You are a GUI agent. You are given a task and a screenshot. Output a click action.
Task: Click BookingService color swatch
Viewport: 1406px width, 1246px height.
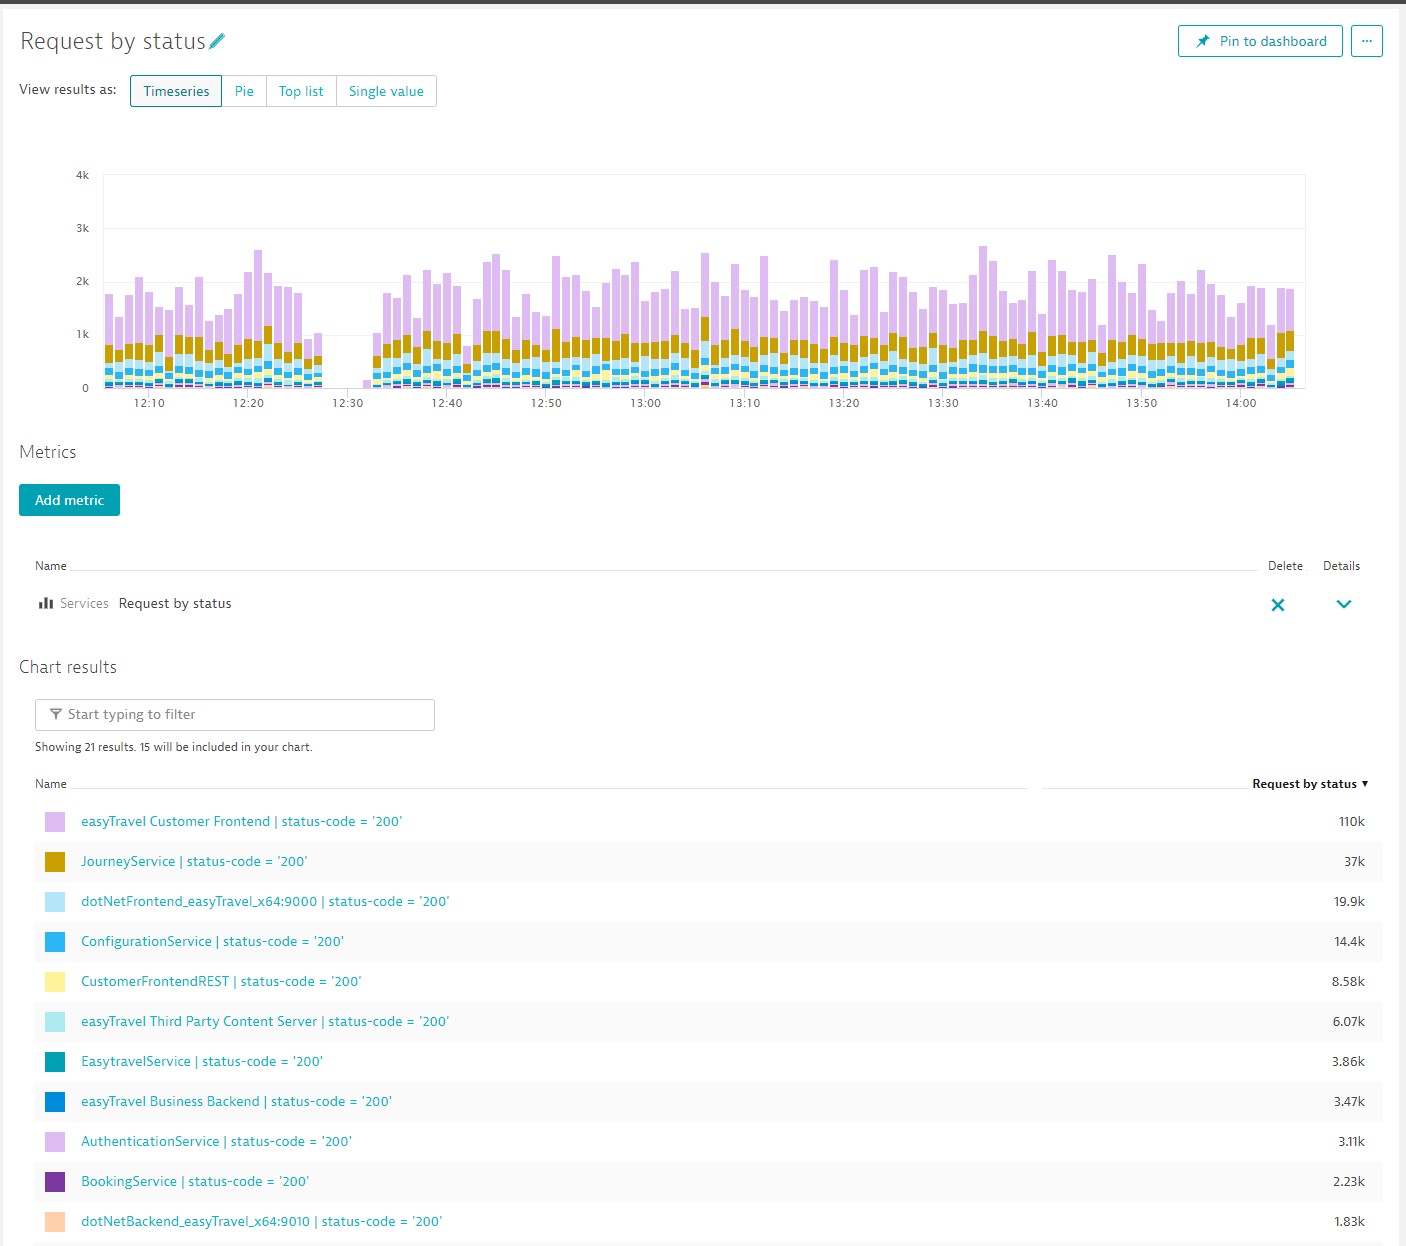[x=55, y=1181]
